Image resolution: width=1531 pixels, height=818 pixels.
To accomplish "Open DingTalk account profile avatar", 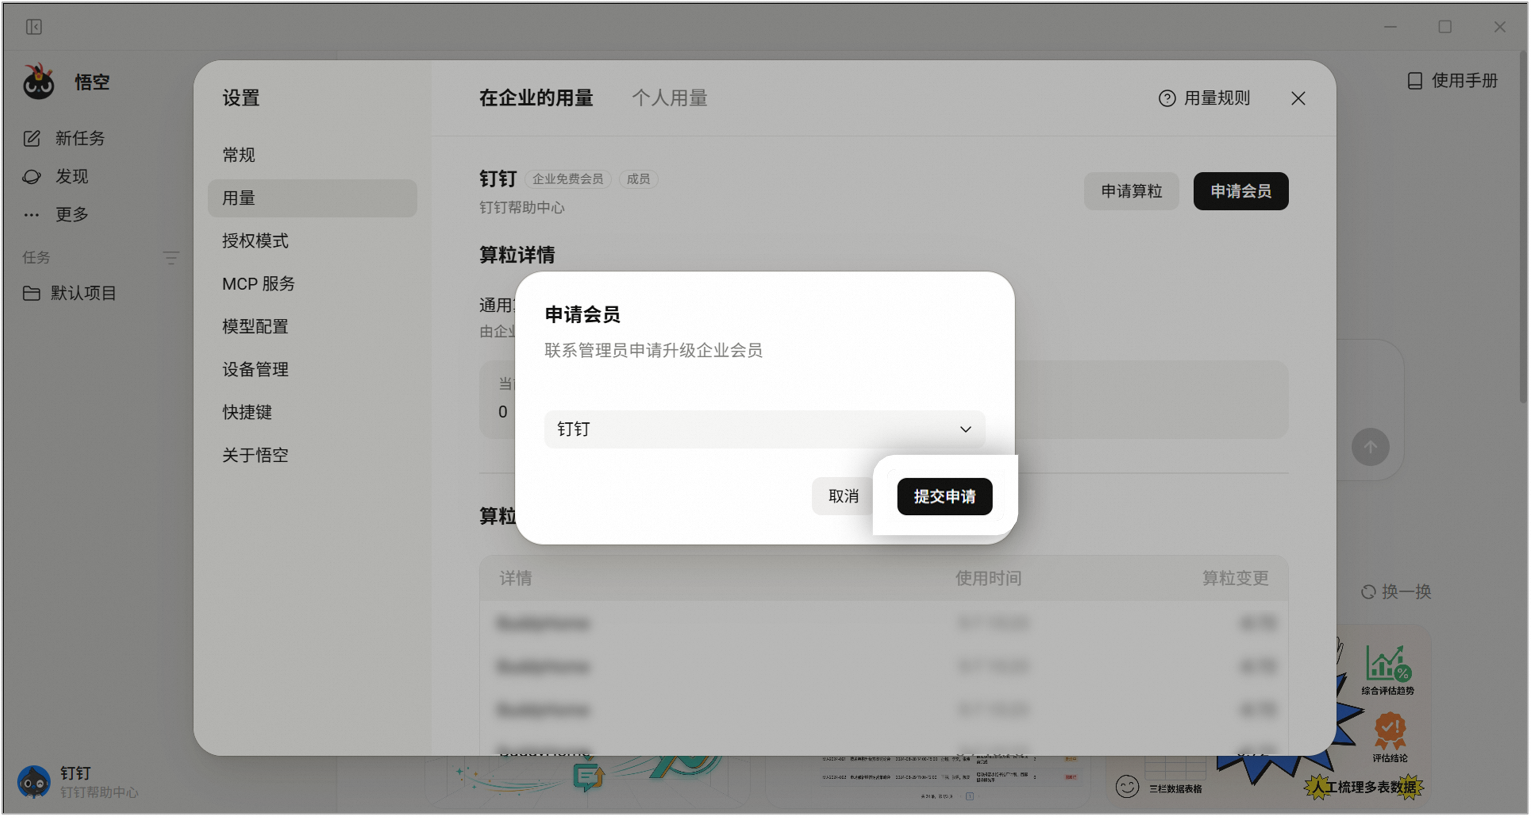I will click(34, 781).
